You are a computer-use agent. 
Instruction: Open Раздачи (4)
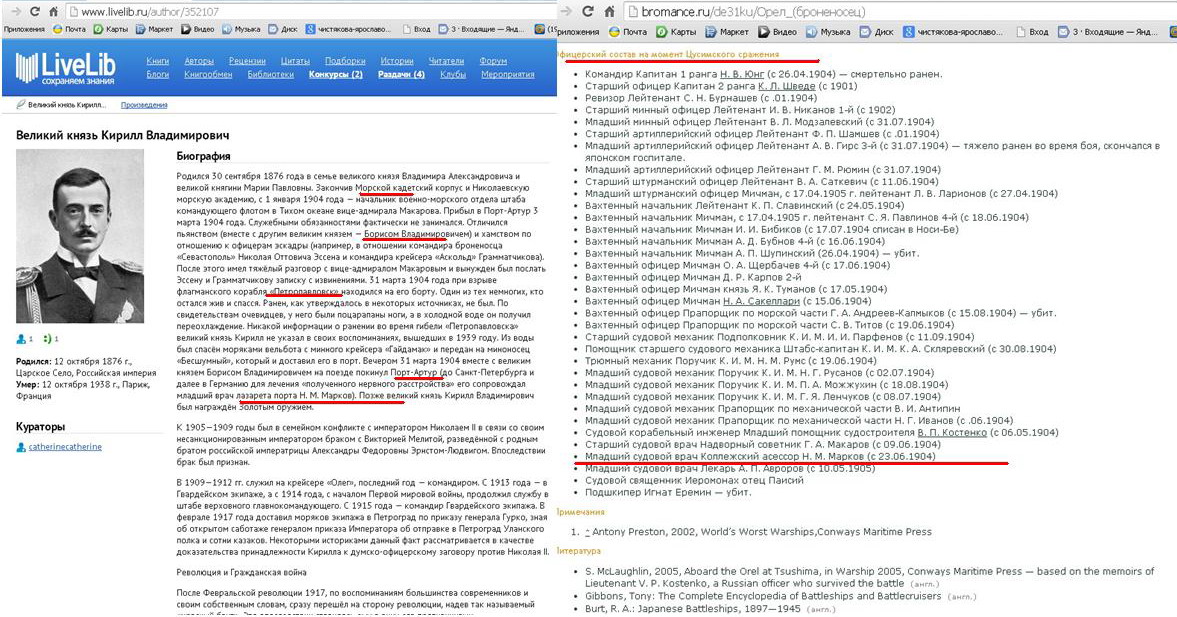[x=401, y=74]
